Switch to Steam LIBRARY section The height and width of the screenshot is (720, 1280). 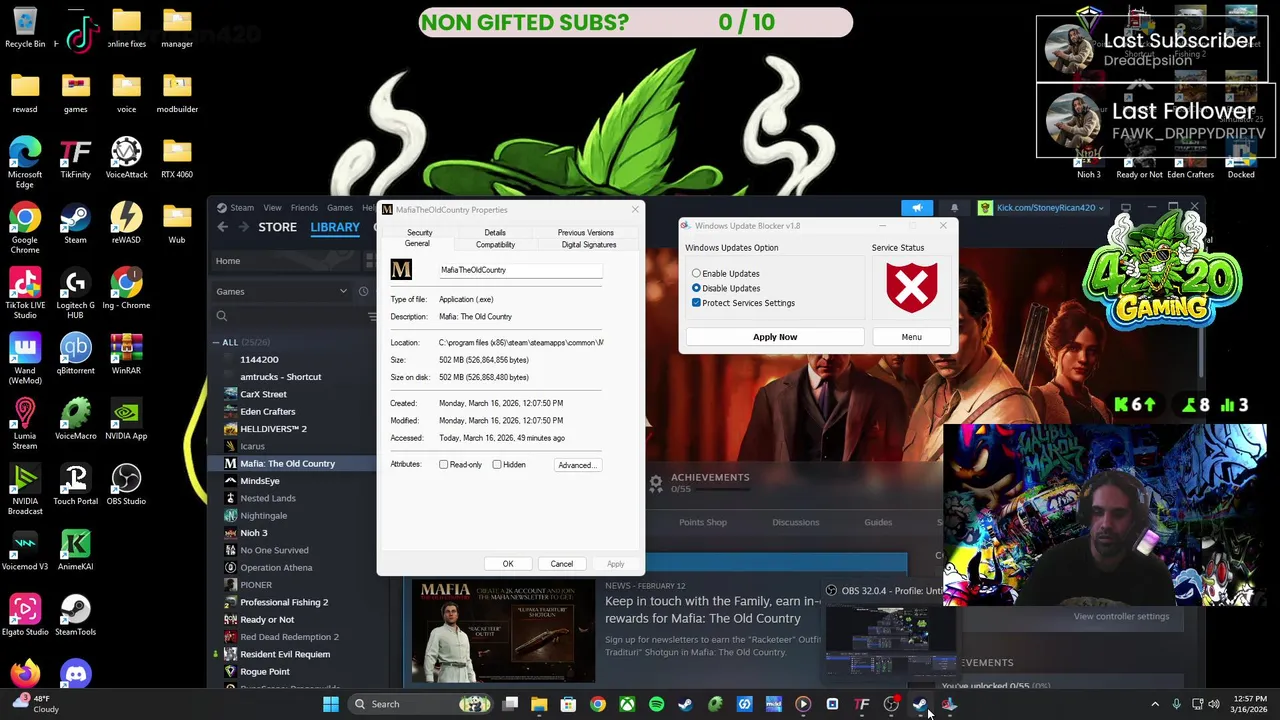pyautogui.click(x=335, y=227)
